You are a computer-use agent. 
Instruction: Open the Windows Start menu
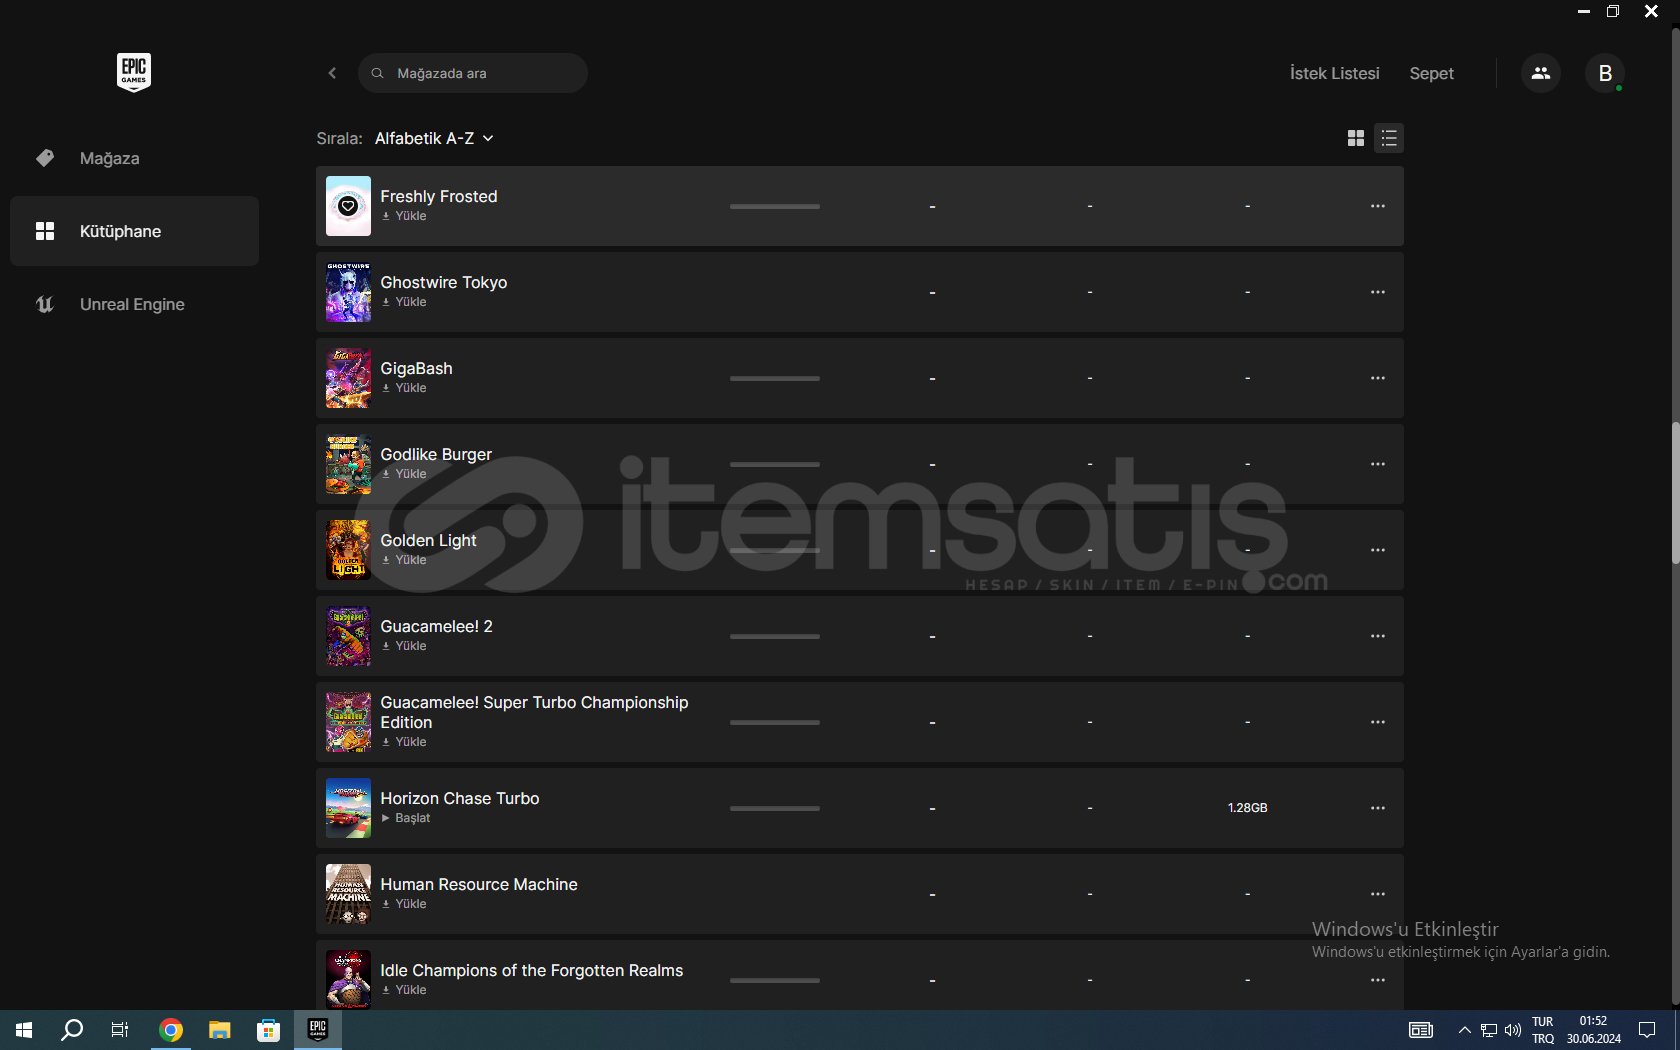24,1030
